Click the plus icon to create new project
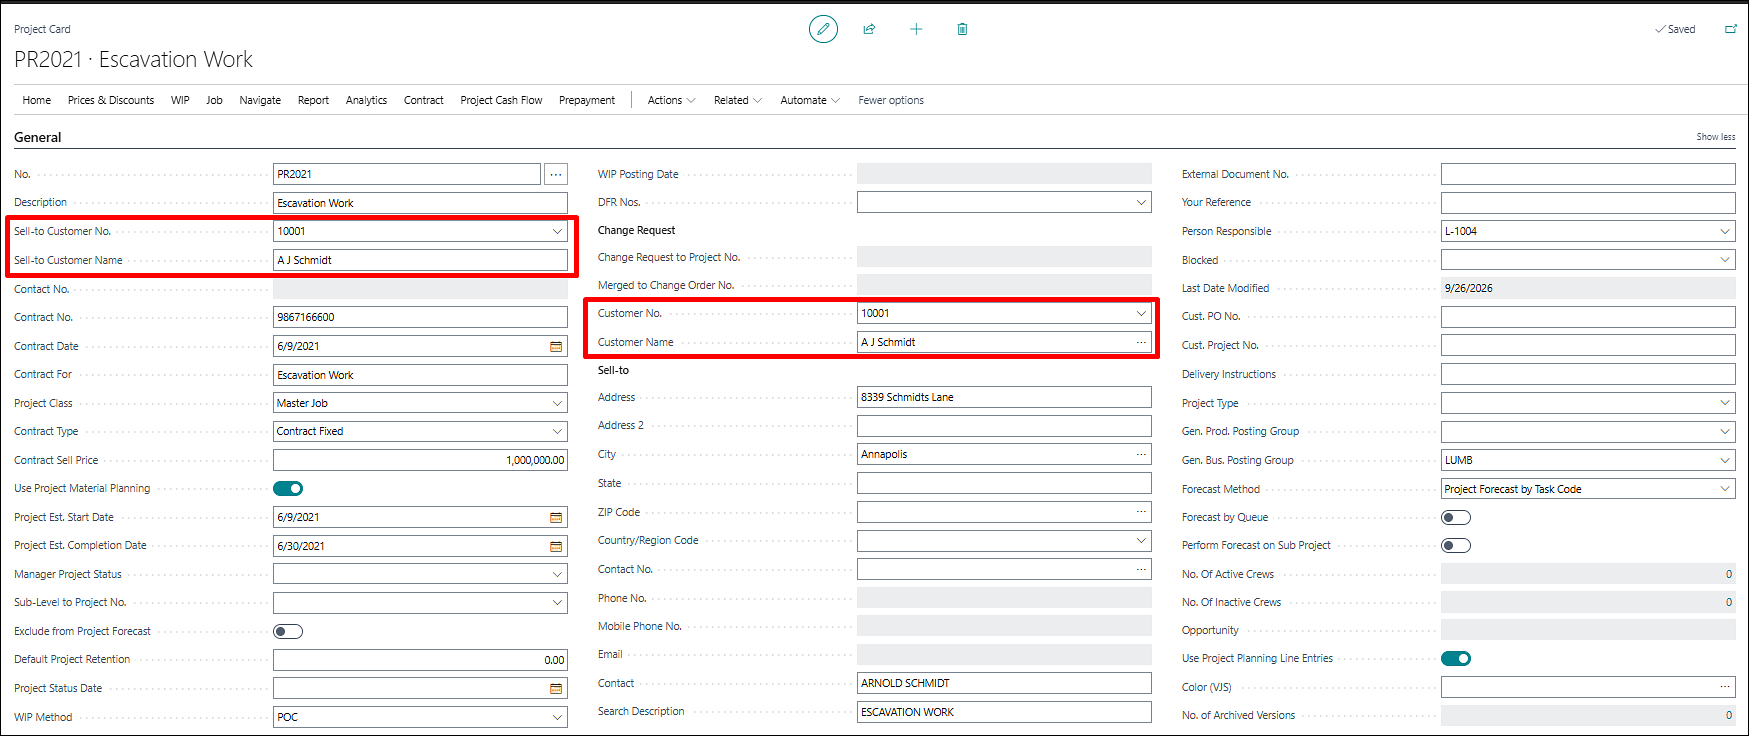 [916, 29]
